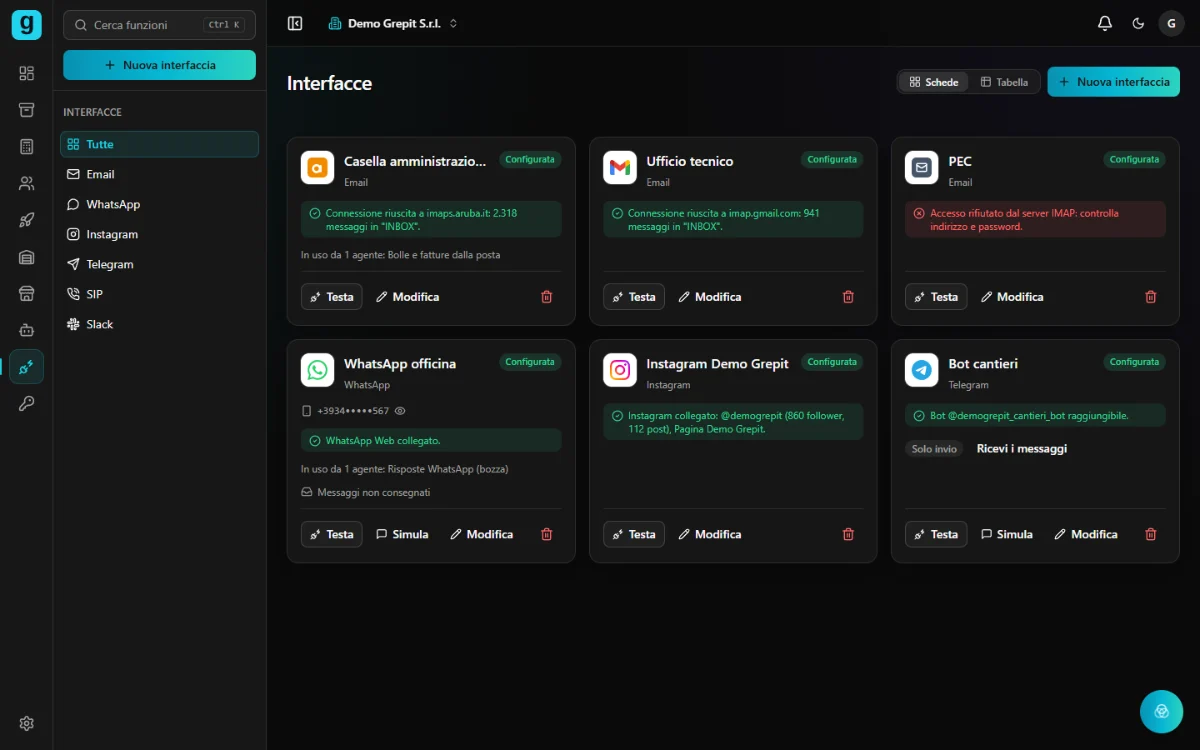The width and height of the screenshot is (1200, 750).
Task: Open notifications bell icon
Action: point(1105,23)
